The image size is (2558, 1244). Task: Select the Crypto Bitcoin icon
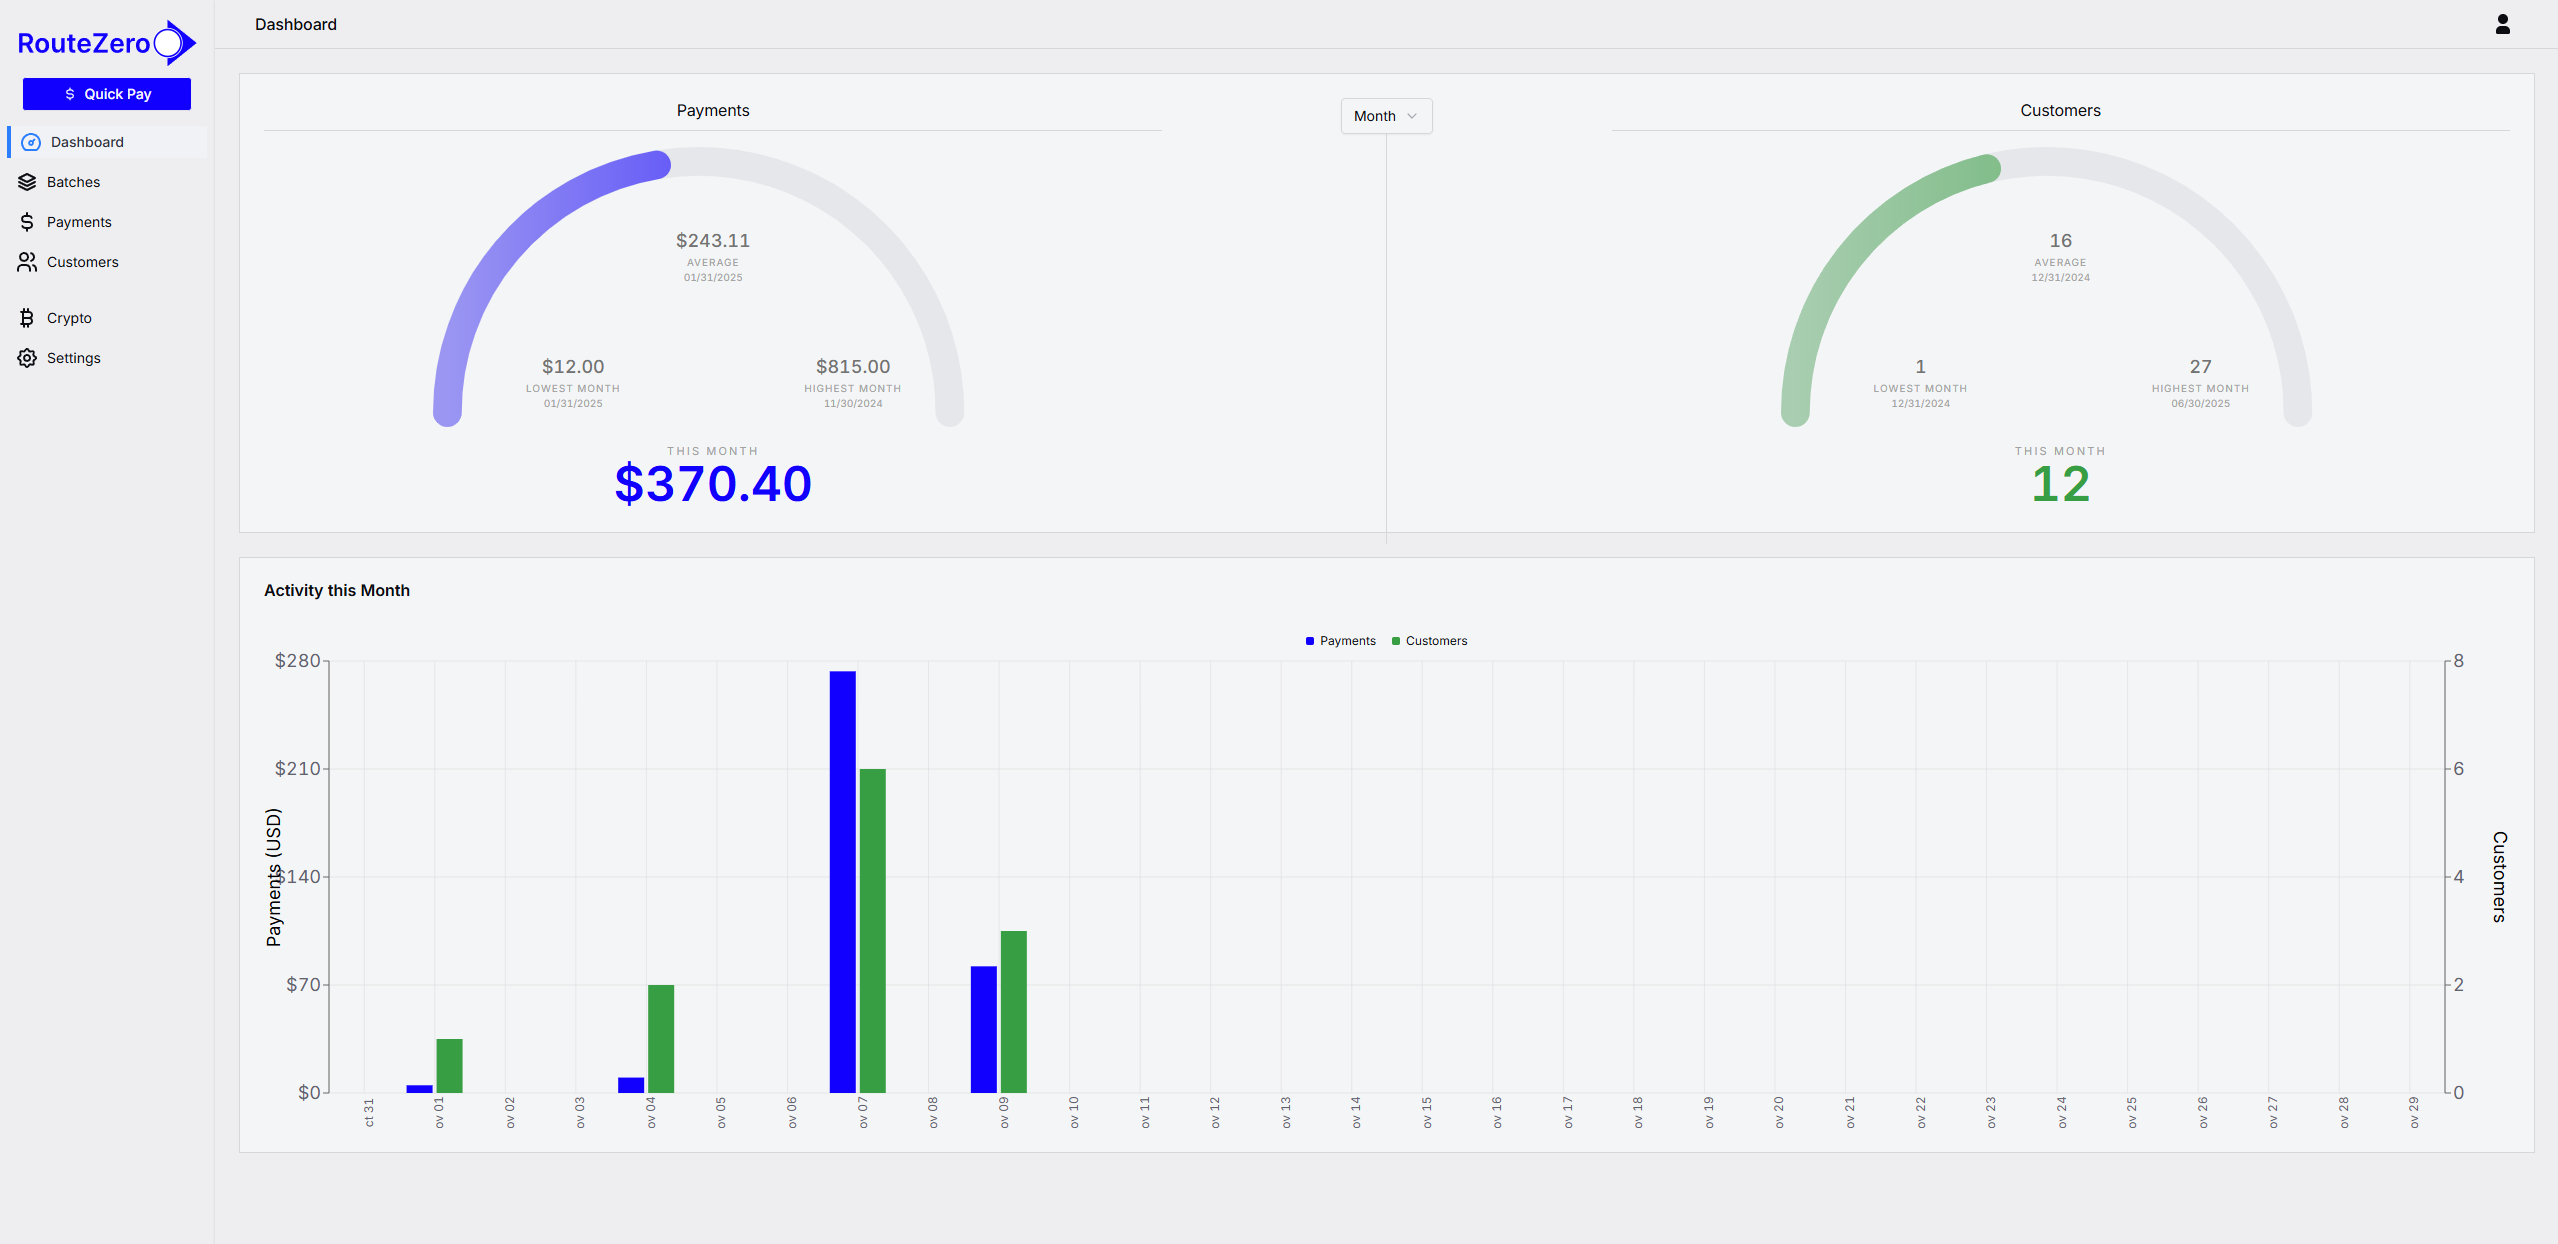(x=27, y=317)
